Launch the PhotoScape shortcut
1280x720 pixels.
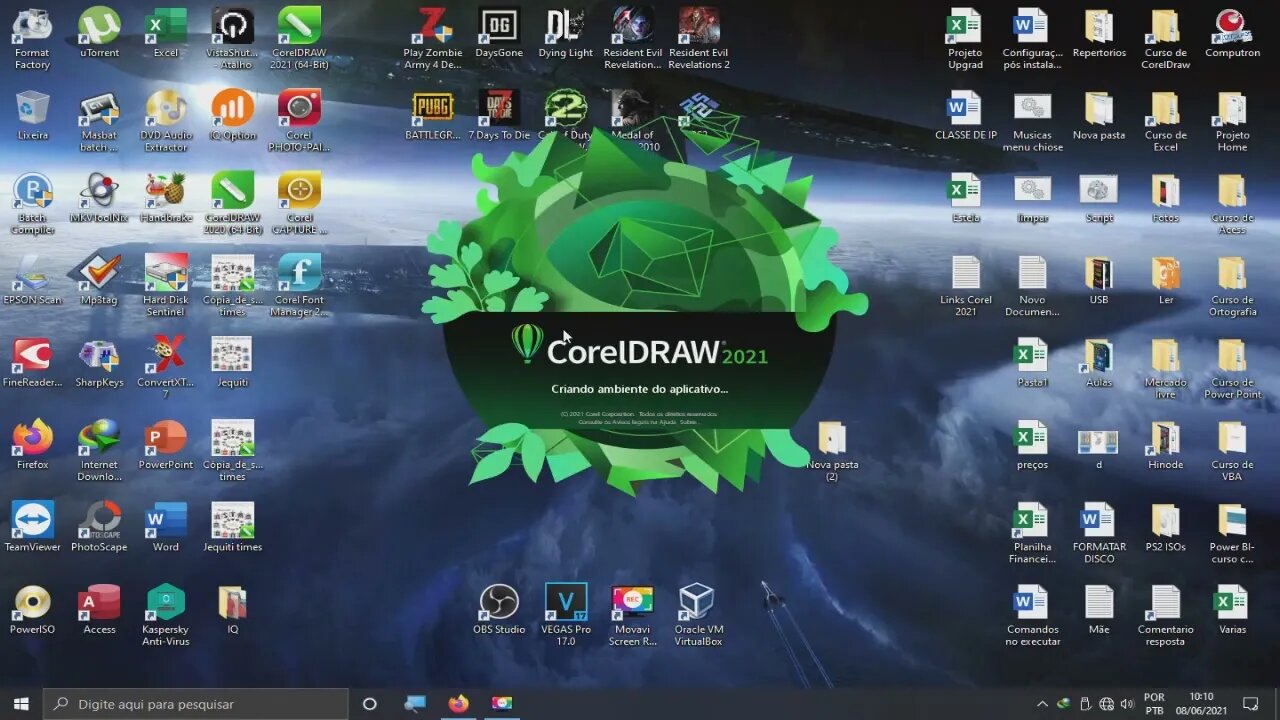tap(99, 527)
